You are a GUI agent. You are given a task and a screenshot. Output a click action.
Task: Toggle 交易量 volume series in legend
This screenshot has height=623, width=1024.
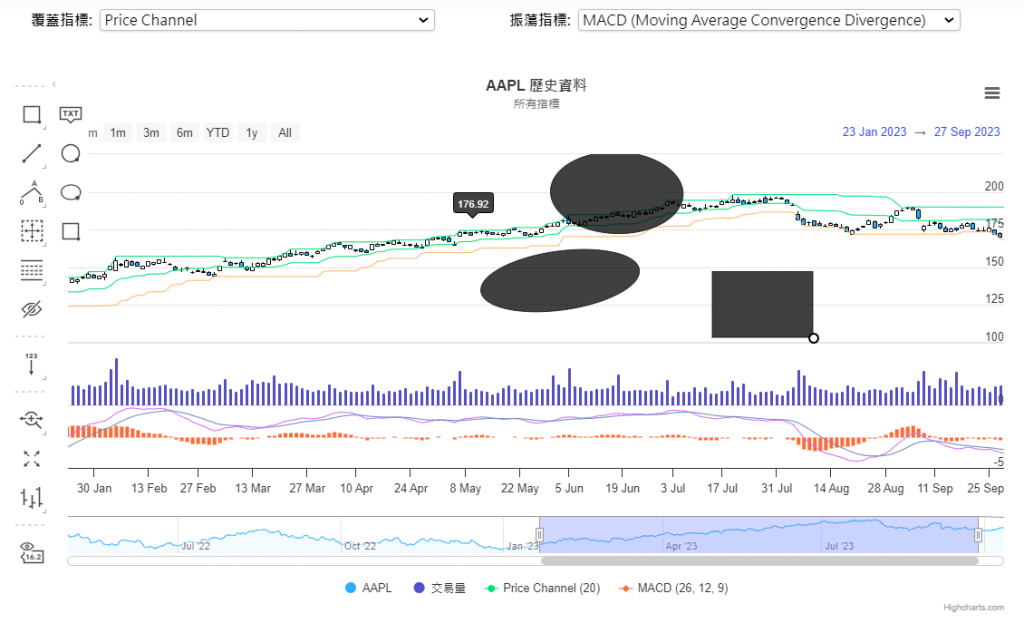click(440, 588)
